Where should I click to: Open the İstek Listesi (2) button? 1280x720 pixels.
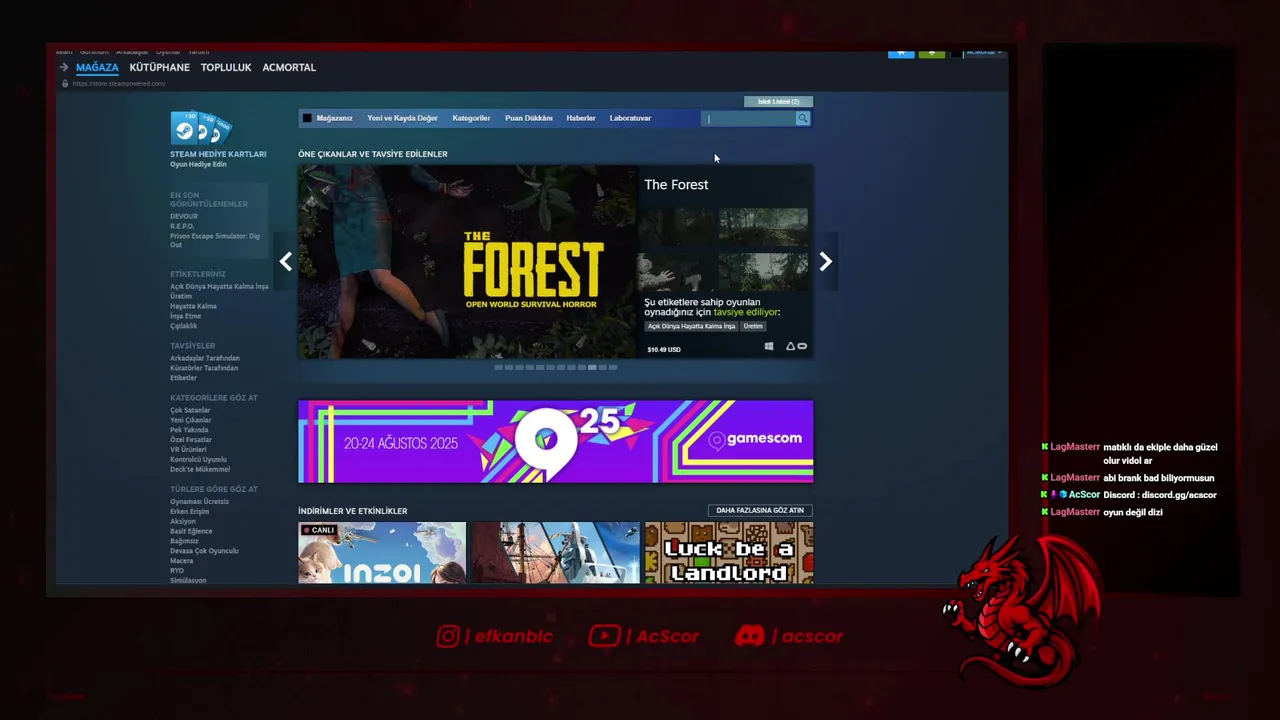778,102
